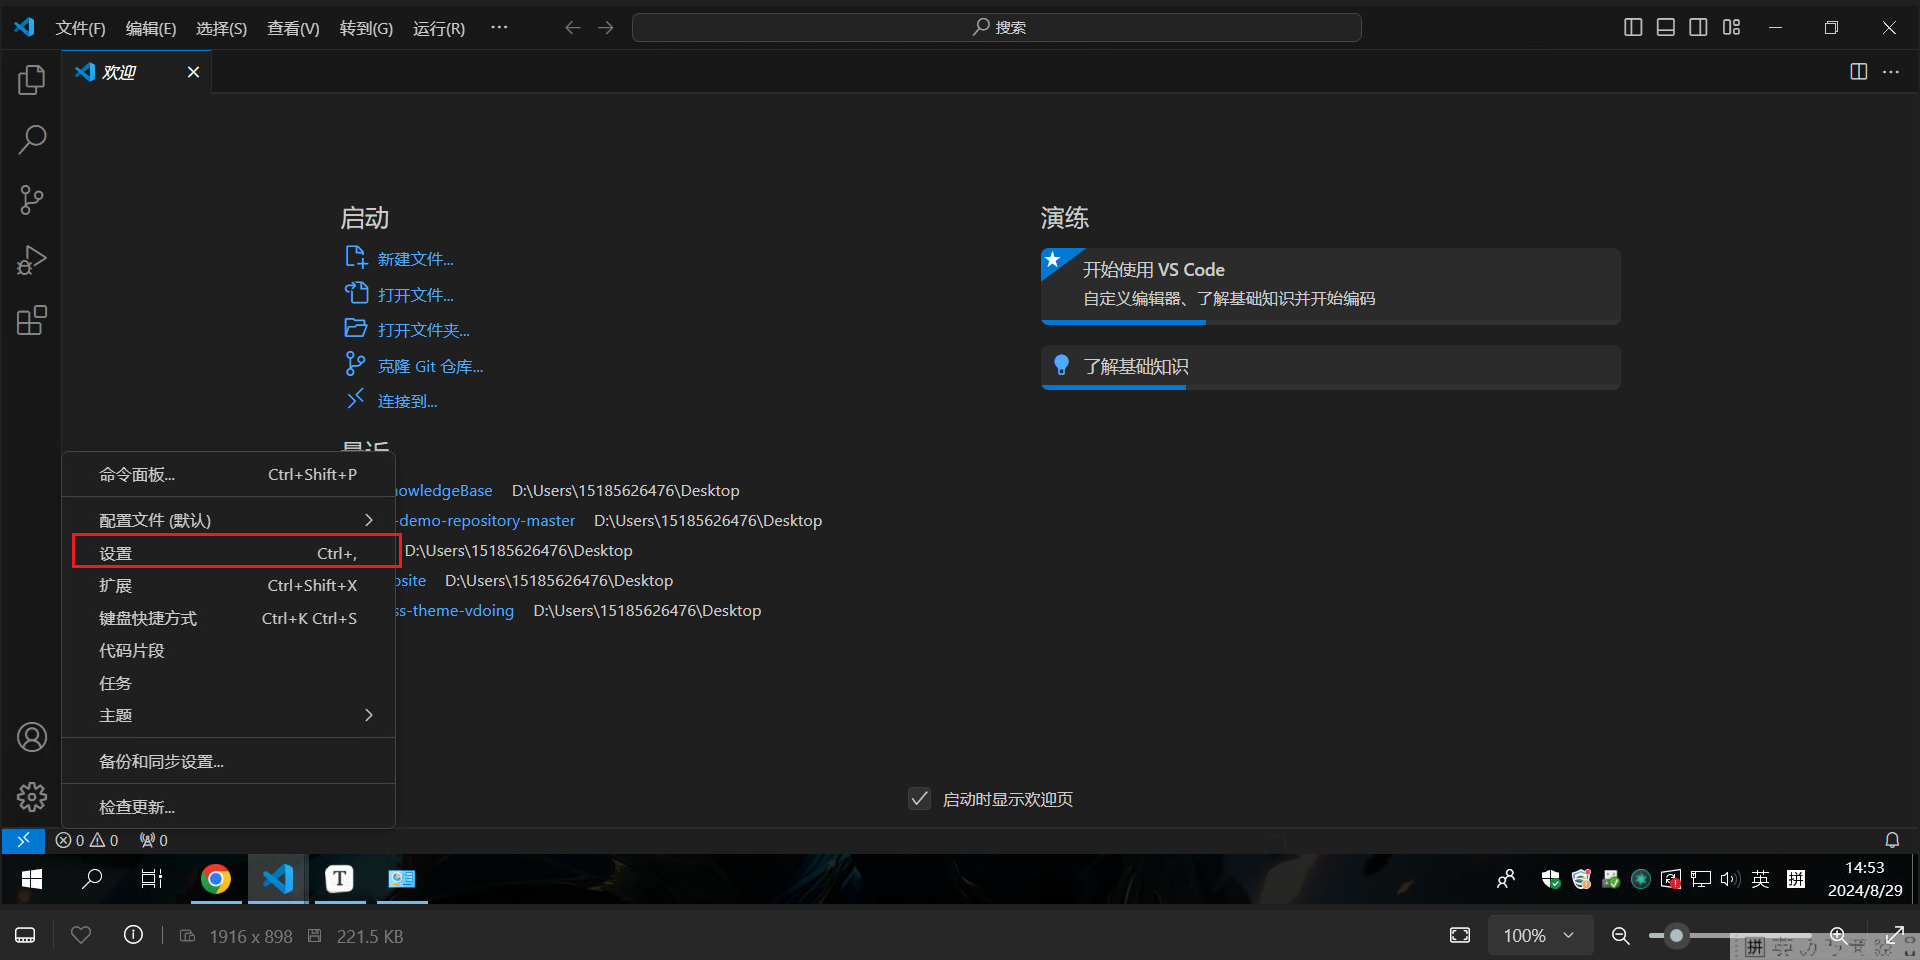1920x960 pixels.
Task: Open the Search view in activity bar
Action: click(31, 140)
